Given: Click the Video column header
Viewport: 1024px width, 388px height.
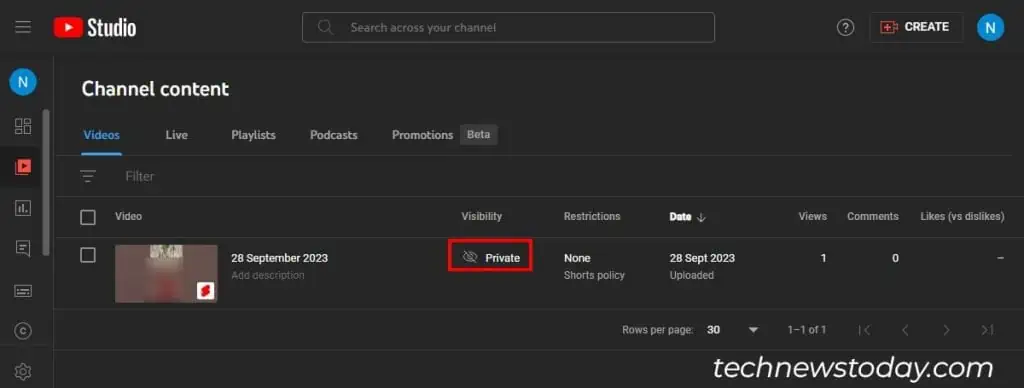Looking at the screenshot, I should pyautogui.click(x=128, y=216).
